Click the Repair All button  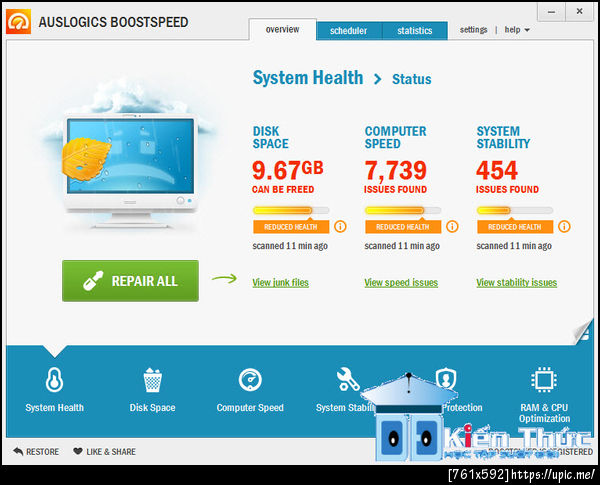tap(130, 281)
